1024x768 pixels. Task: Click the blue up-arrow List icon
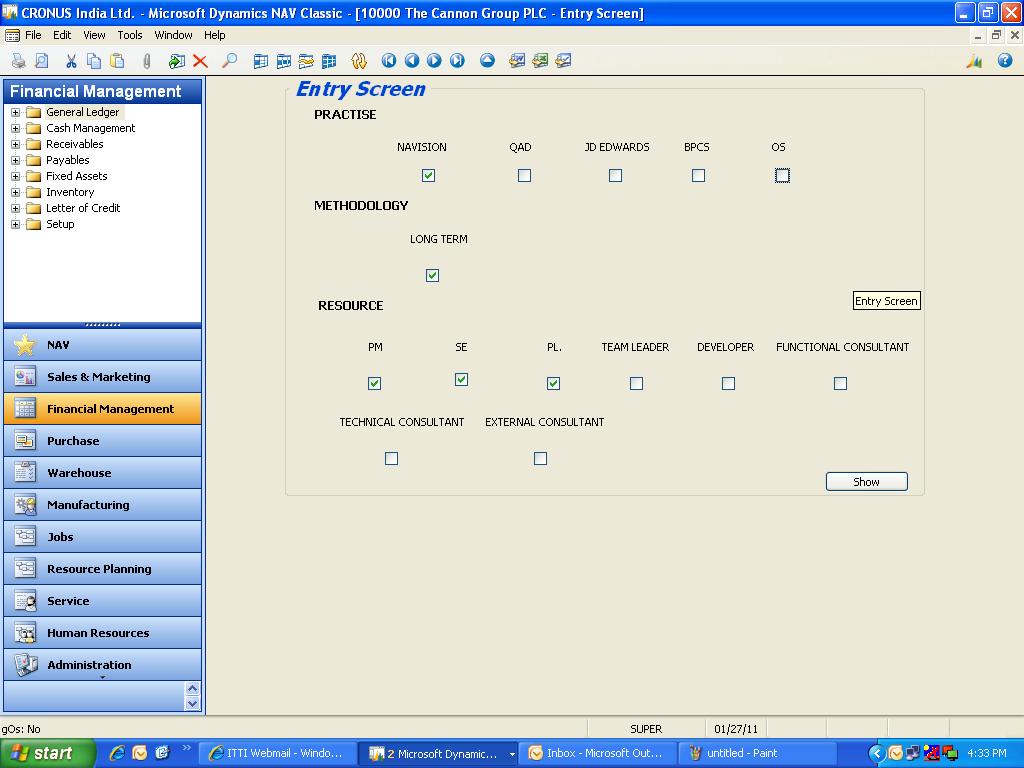coord(487,61)
